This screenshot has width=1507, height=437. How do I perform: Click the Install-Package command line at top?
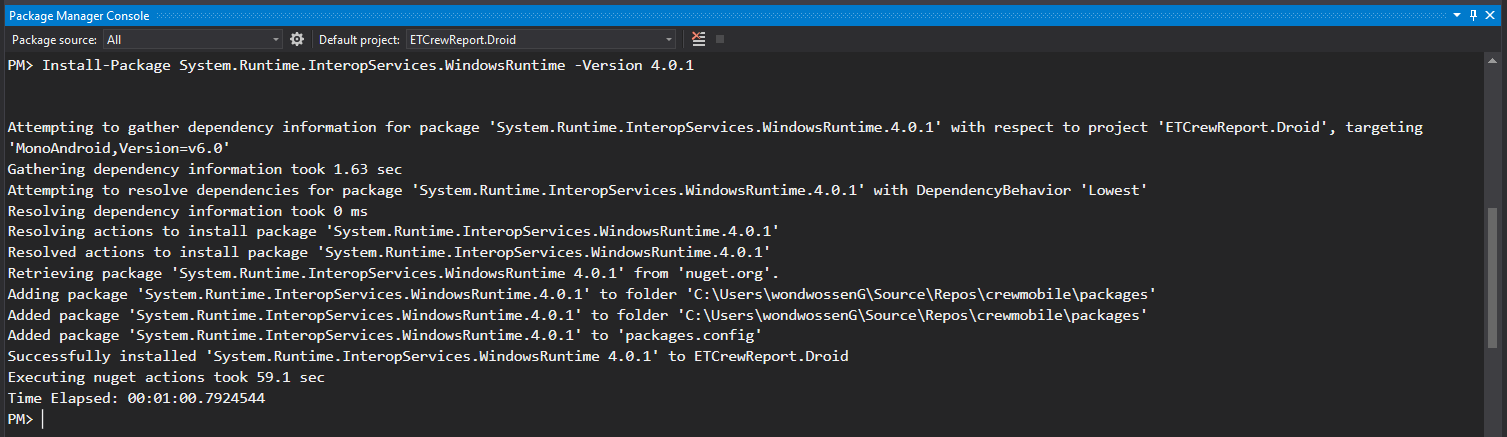[351, 65]
